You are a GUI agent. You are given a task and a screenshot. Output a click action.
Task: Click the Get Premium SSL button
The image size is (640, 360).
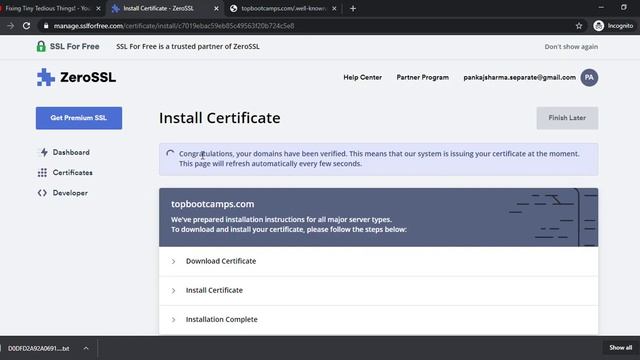tap(79, 118)
